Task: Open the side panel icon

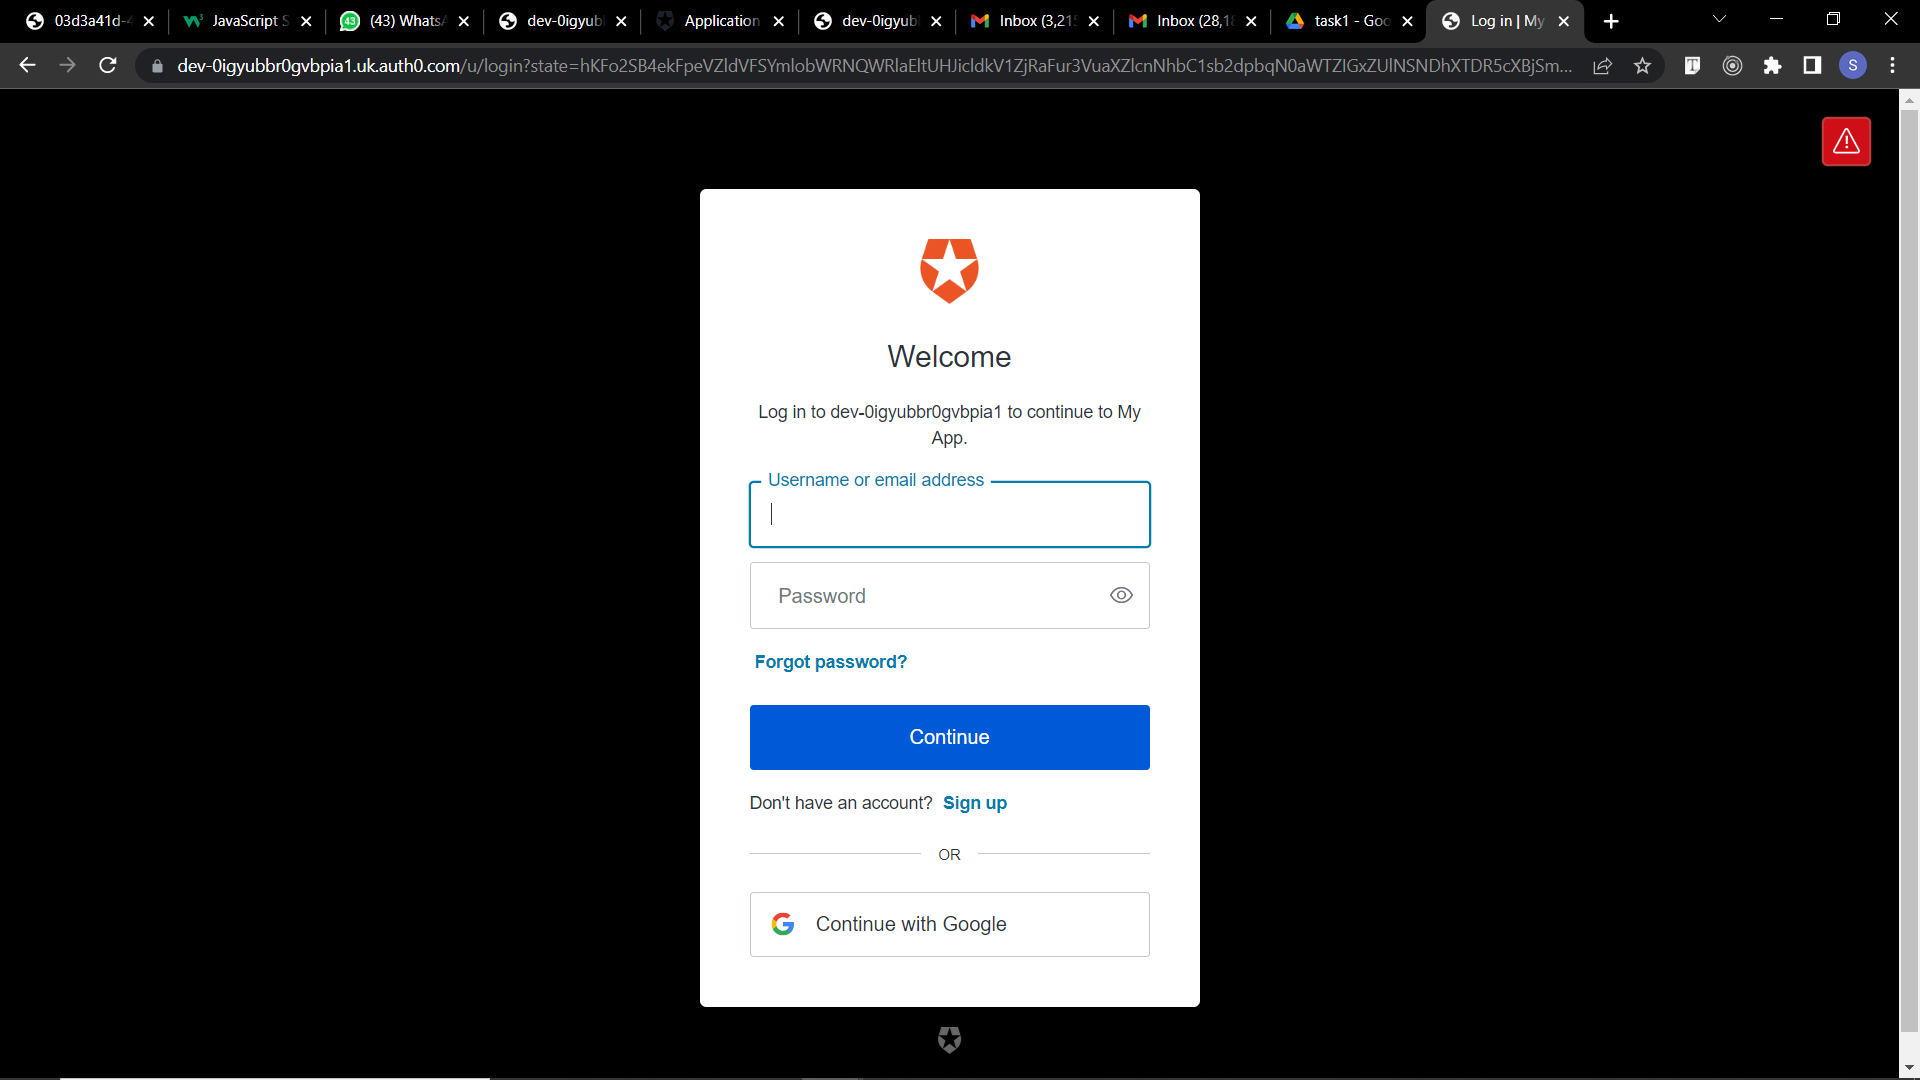Action: (x=1812, y=66)
